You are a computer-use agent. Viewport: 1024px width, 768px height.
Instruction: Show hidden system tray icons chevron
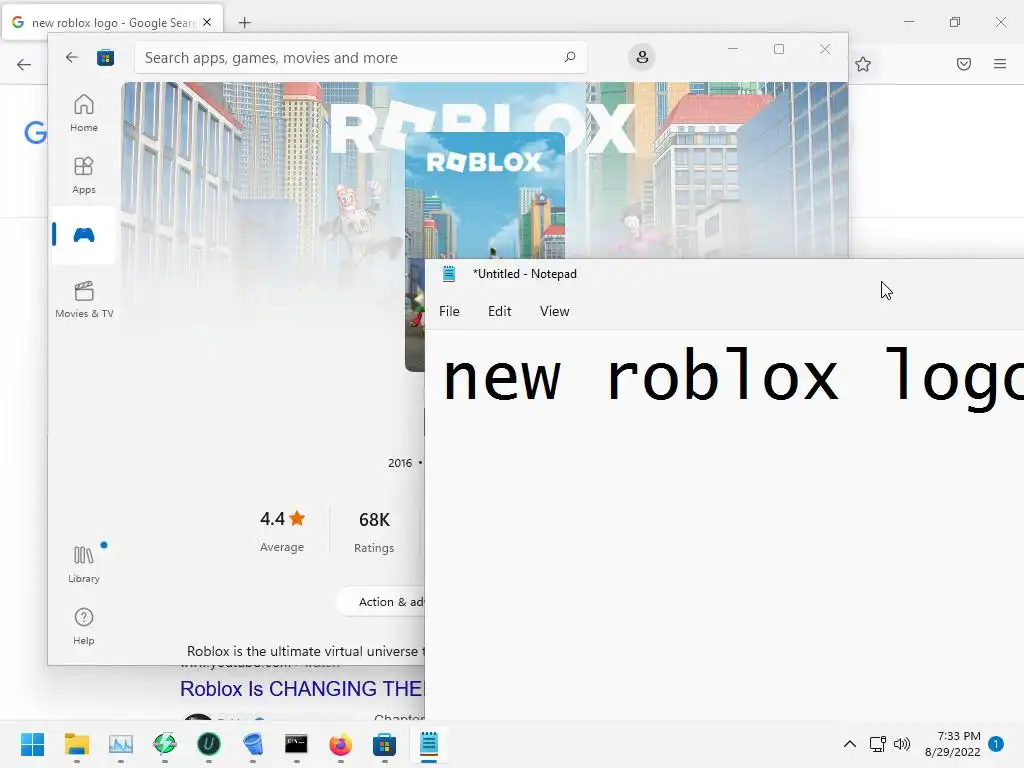coord(850,744)
